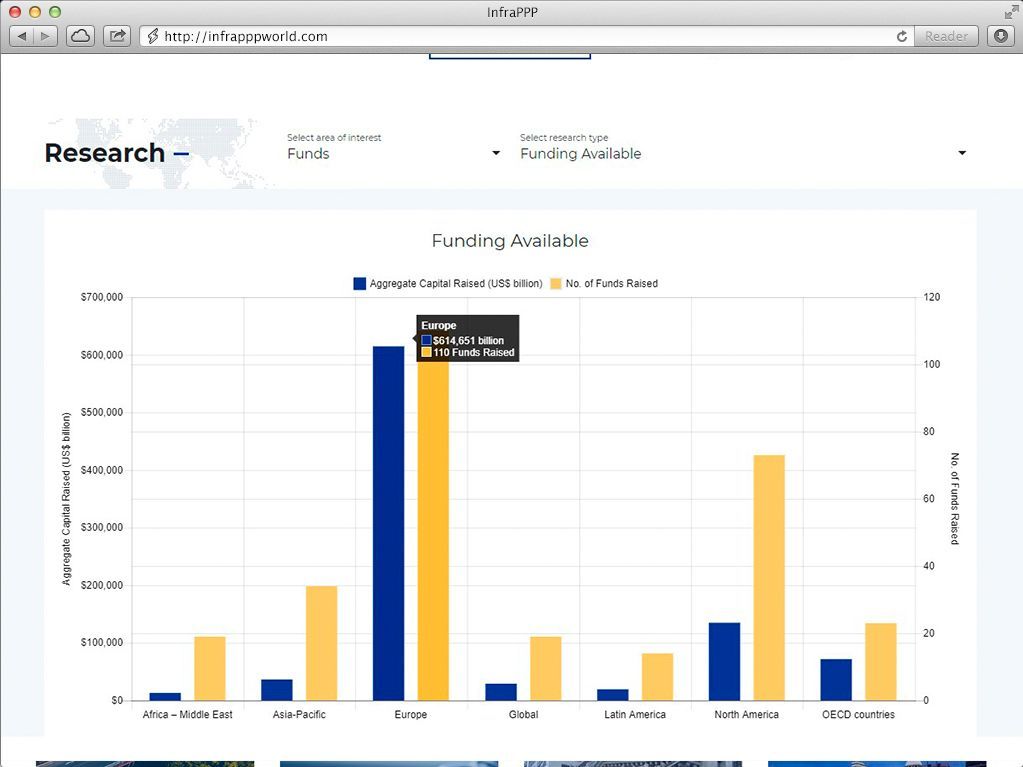Toggle No. of Funds Raised legend series
The width and height of the screenshot is (1023, 767).
coord(604,284)
